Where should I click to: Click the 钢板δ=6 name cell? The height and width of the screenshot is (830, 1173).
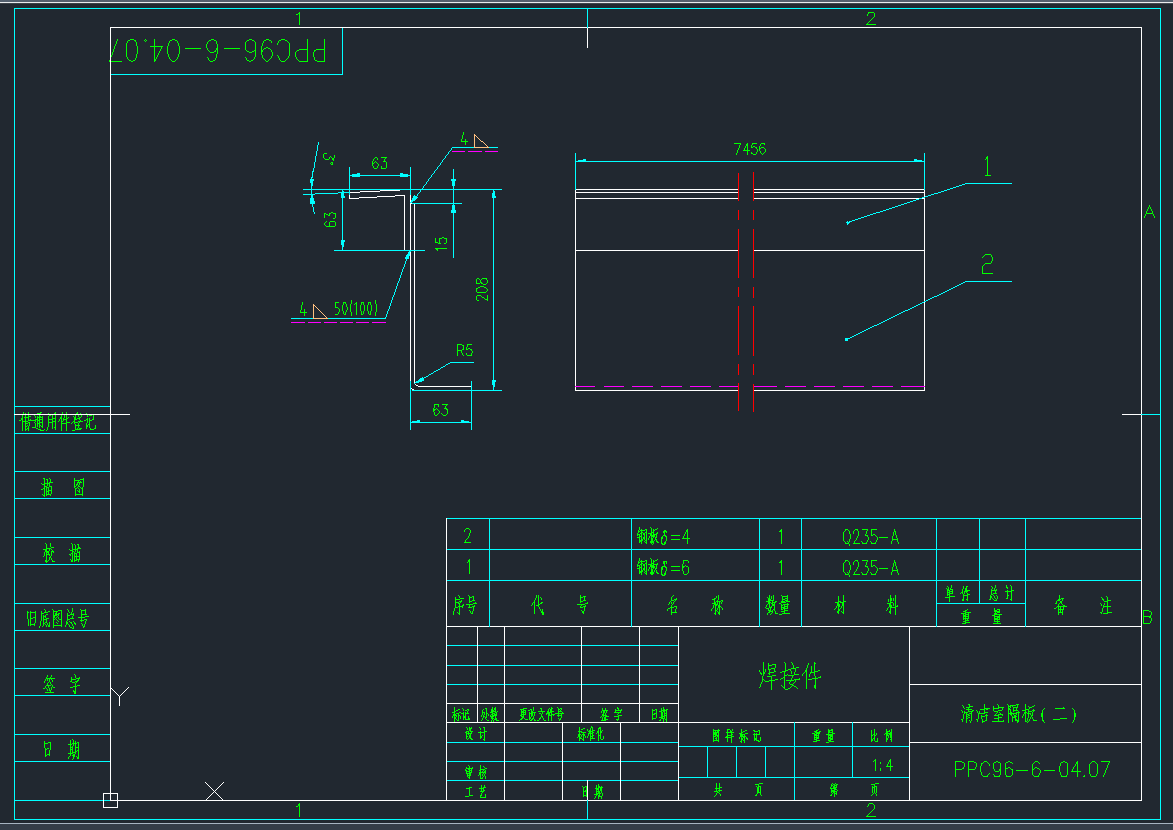click(664, 568)
